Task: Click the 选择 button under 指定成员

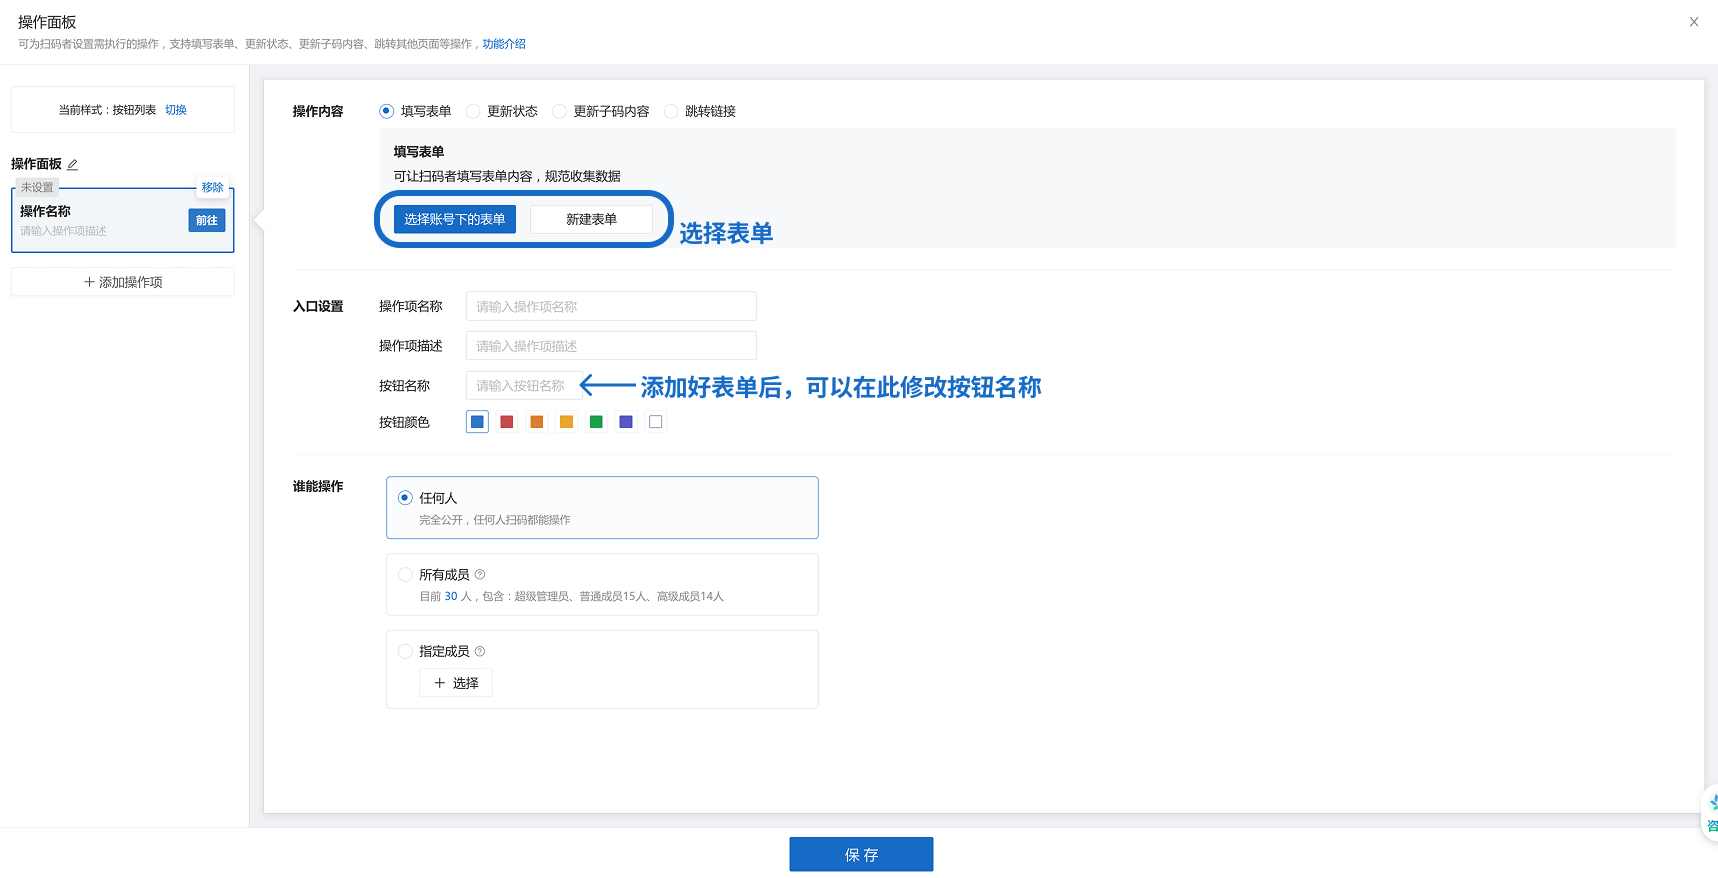Action: (456, 683)
